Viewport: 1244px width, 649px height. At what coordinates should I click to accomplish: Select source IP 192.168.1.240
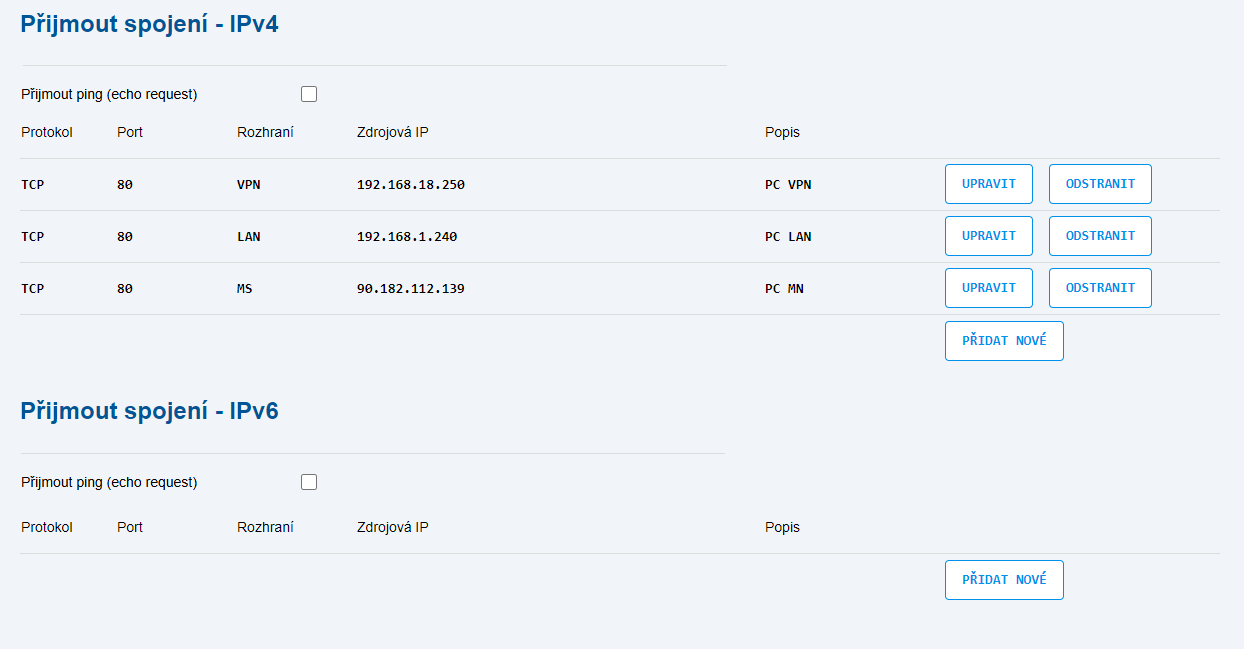click(x=407, y=237)
